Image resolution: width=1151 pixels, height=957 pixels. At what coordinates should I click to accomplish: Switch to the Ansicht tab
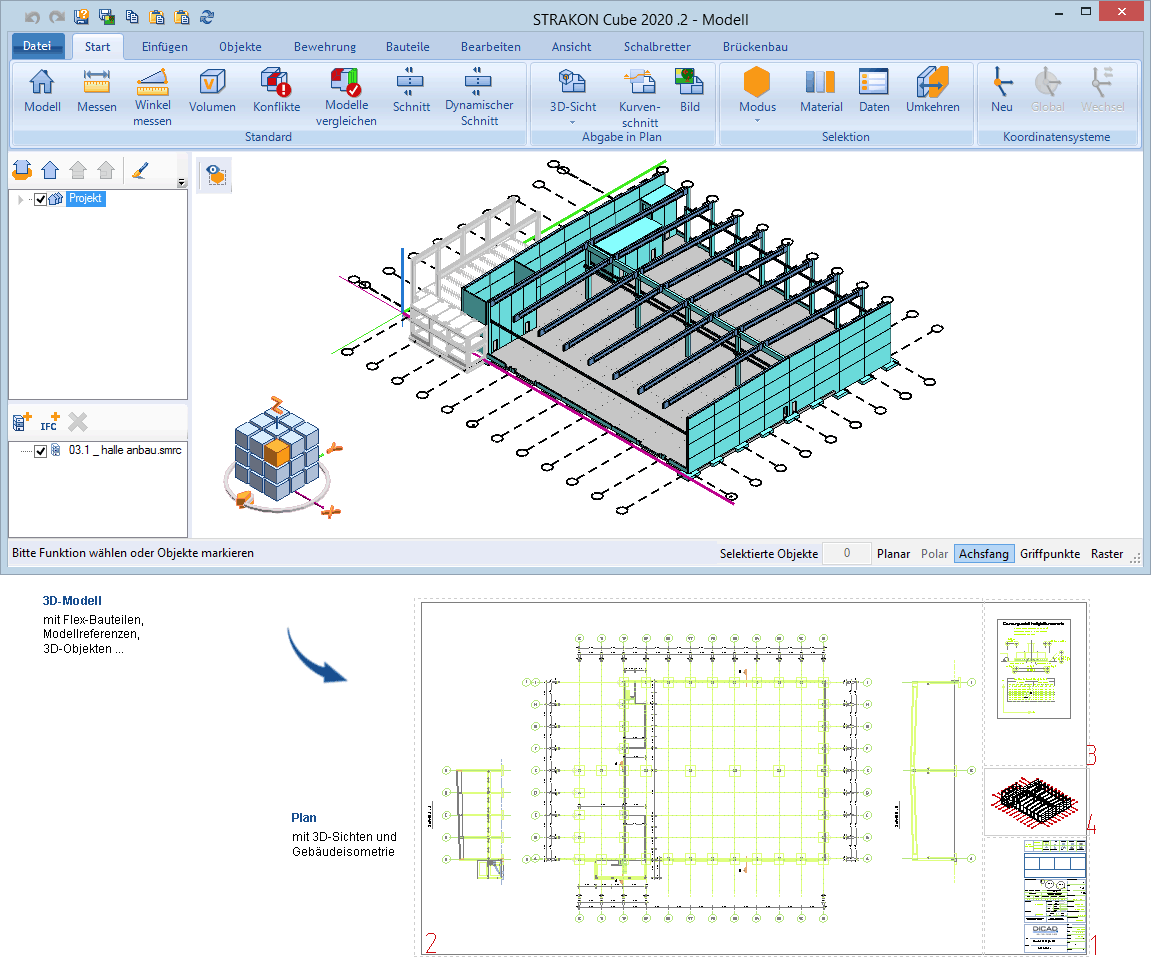(571, 47)
